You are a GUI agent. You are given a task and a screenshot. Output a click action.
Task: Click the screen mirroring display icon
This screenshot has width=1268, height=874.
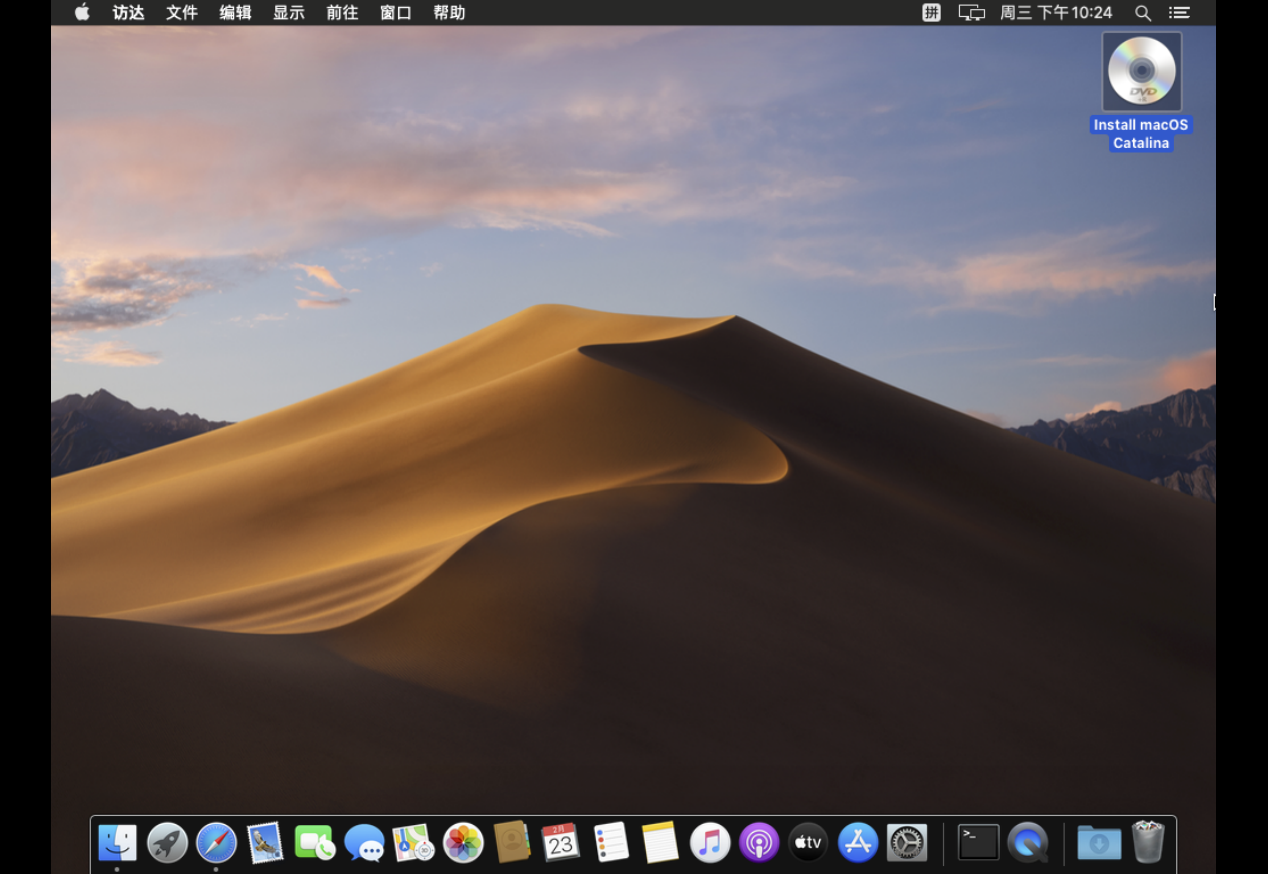[x=972, y=13]
